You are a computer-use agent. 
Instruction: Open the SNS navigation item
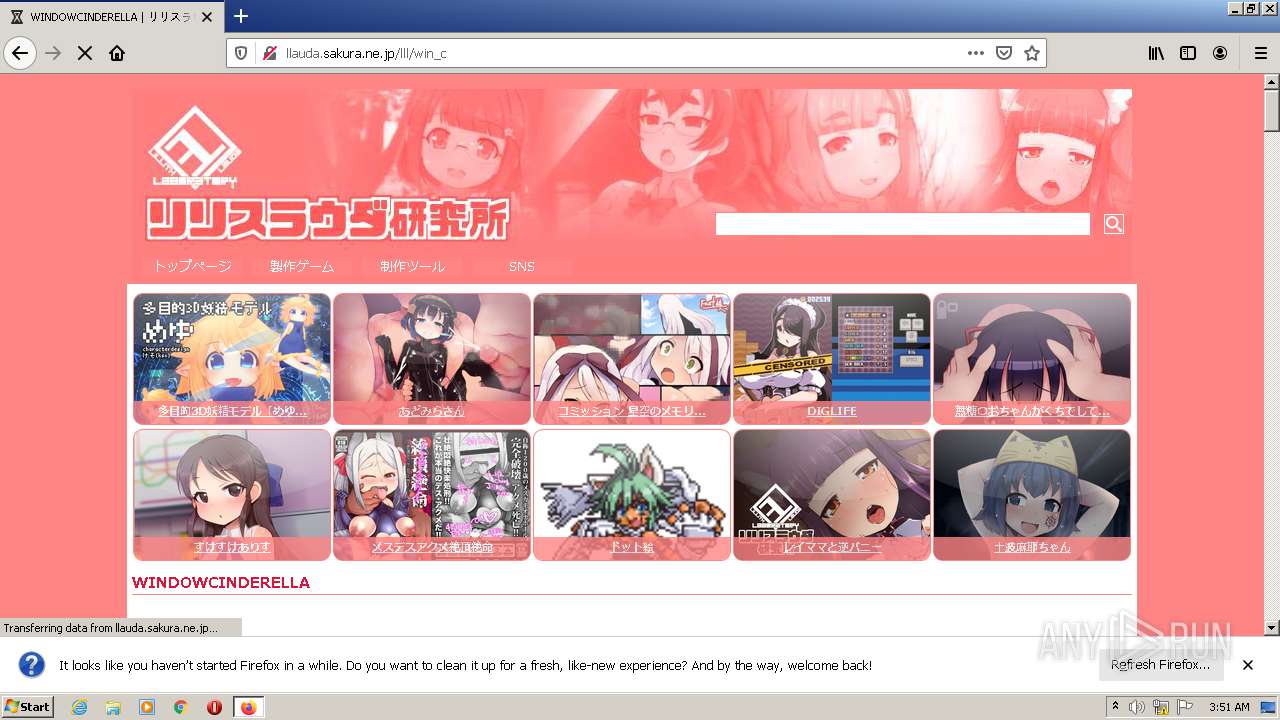522,266
